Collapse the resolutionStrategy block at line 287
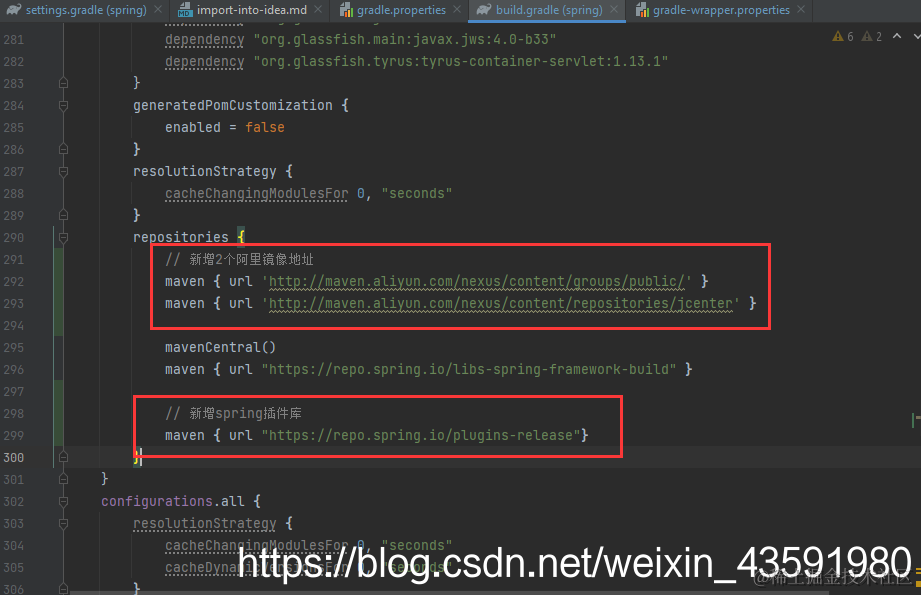The width and height of the screenshot is (921, 595). [x=63, y=172]
